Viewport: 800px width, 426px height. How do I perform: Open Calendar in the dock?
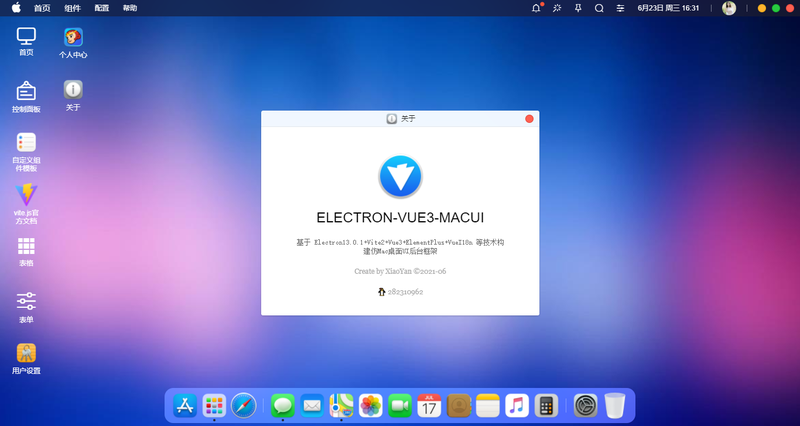(429, 406)
